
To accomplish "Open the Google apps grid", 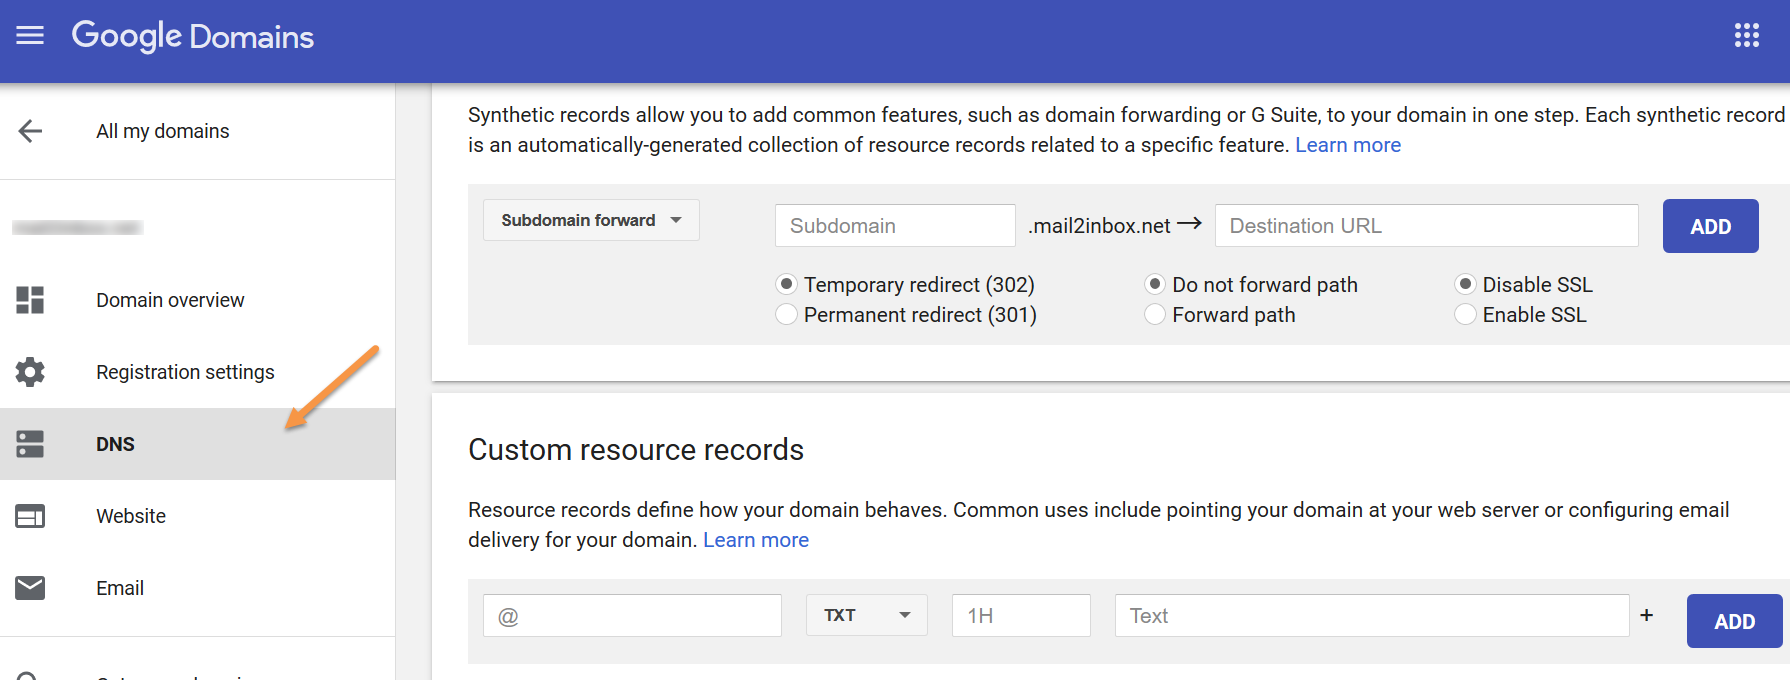I will pyautogui.click(x=1746, y=36).
